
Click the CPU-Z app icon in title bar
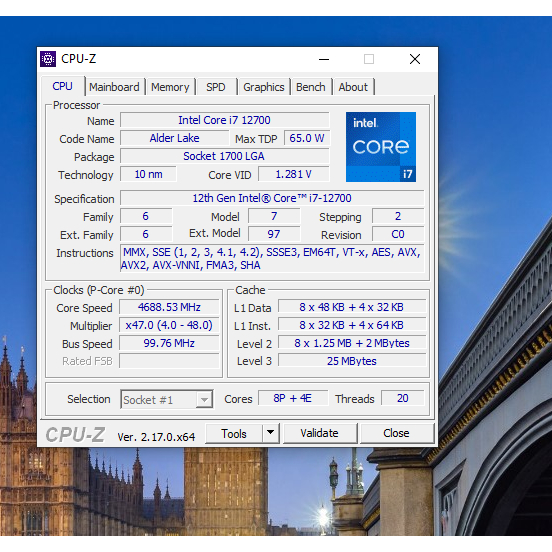(x=48, y=59)
